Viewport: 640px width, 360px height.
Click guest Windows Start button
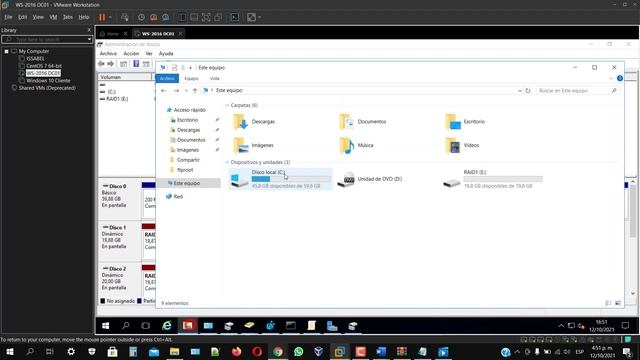(106, 326)
